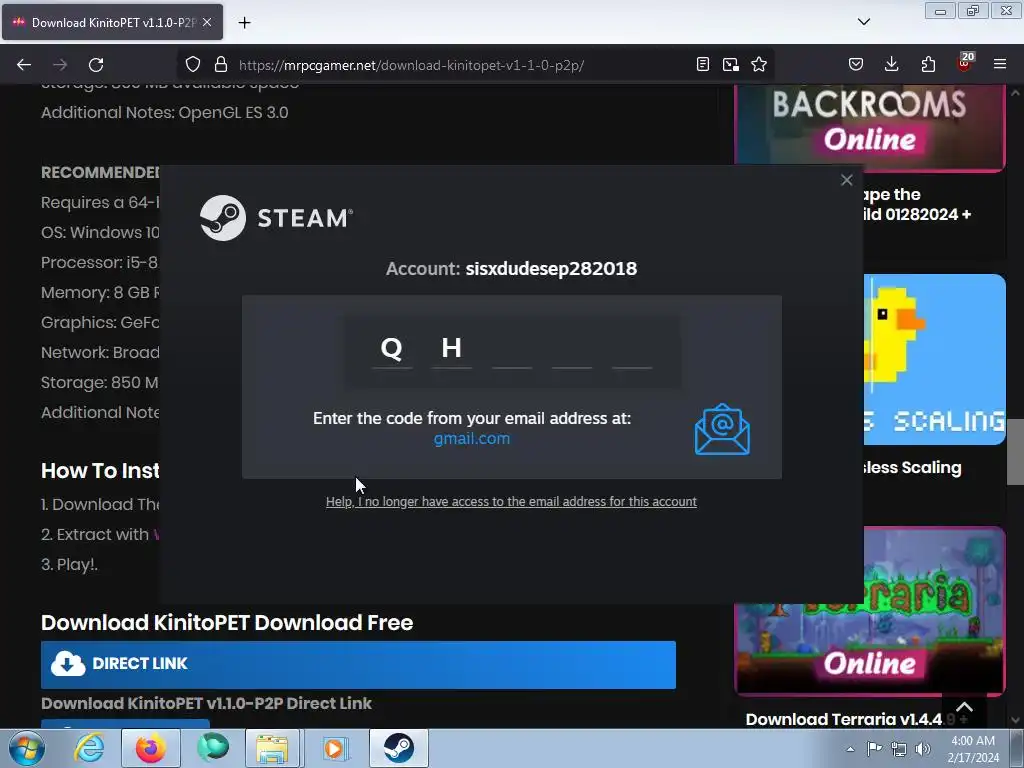This screenshot has width=1024, height=768.
Task: Open the media player taskbar icon
Action: (334, 748)
